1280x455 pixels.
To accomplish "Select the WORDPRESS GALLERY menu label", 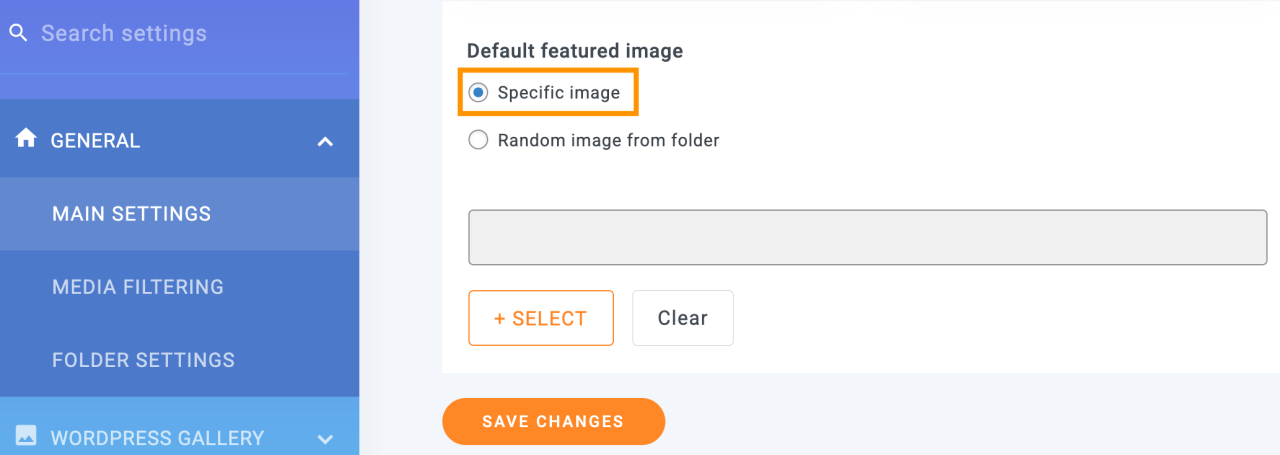I will (157, 438).
